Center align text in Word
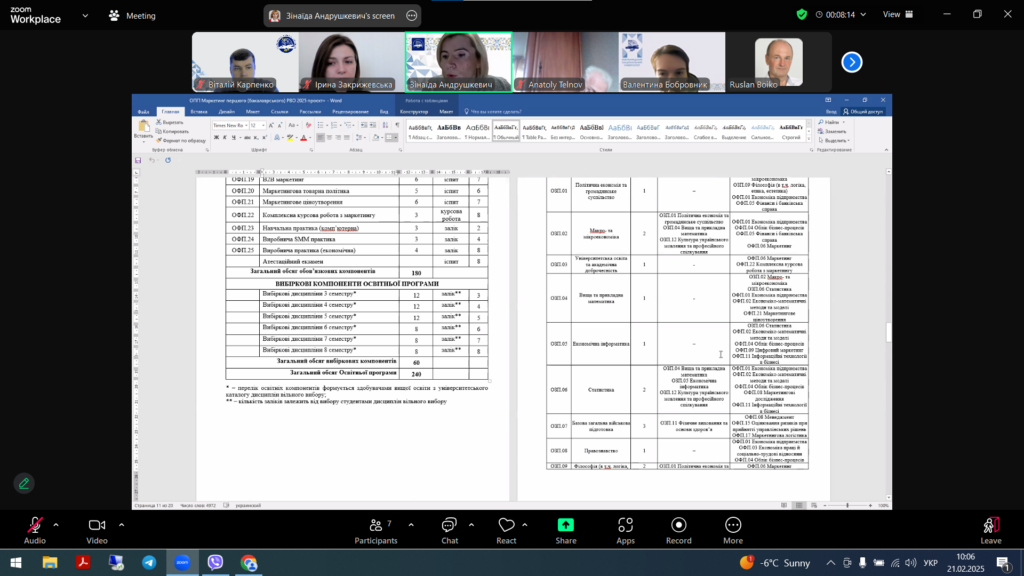 [x=329, y=138]
